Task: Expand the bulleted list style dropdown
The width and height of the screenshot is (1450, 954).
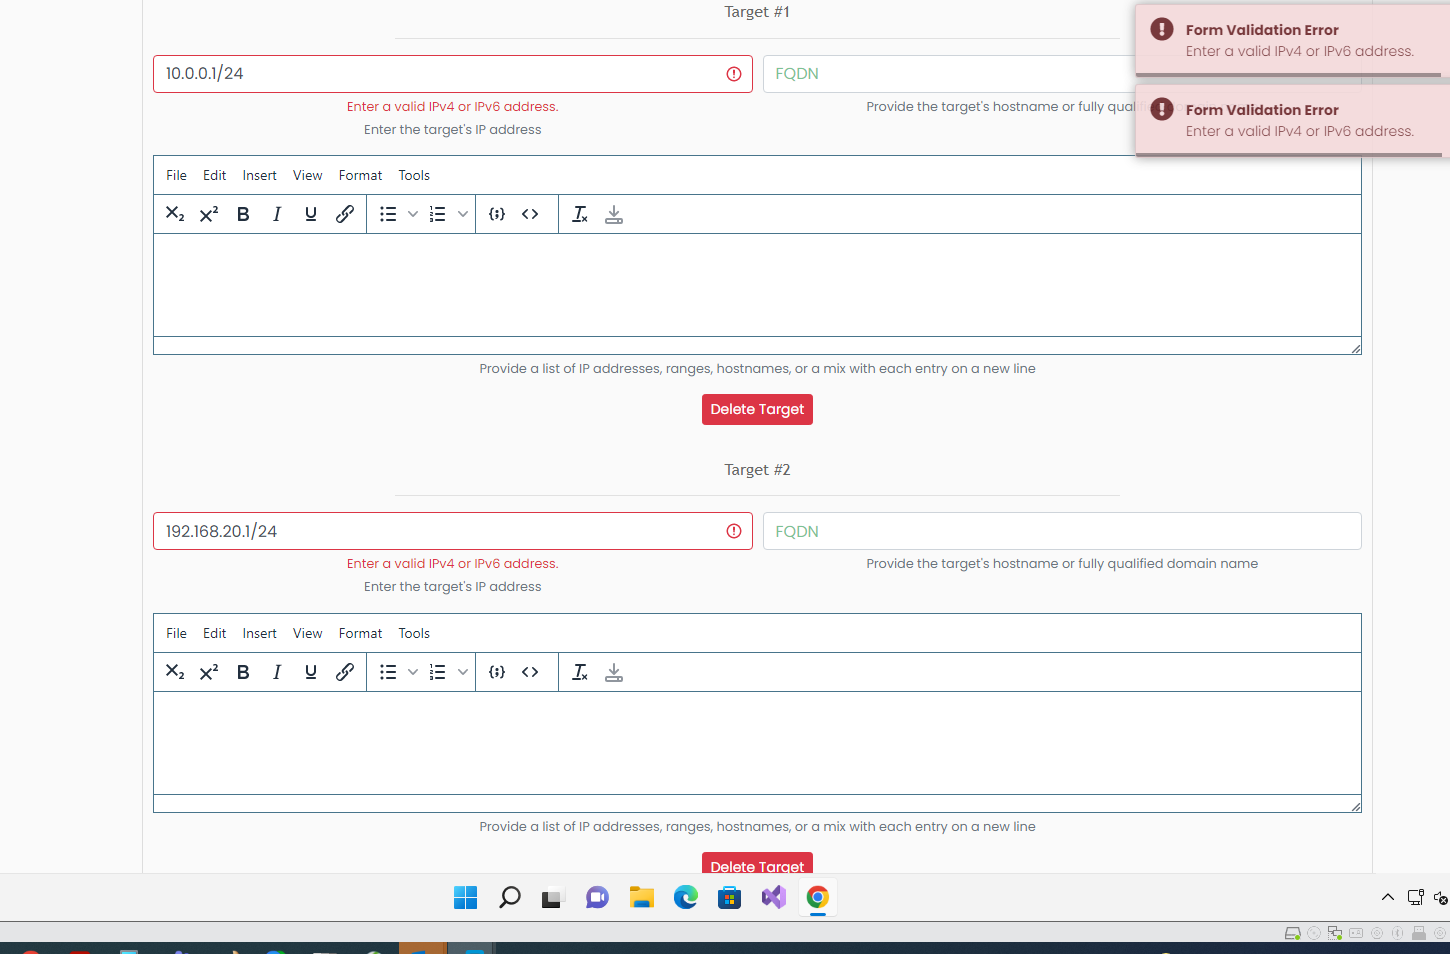Action: point(413,213)
